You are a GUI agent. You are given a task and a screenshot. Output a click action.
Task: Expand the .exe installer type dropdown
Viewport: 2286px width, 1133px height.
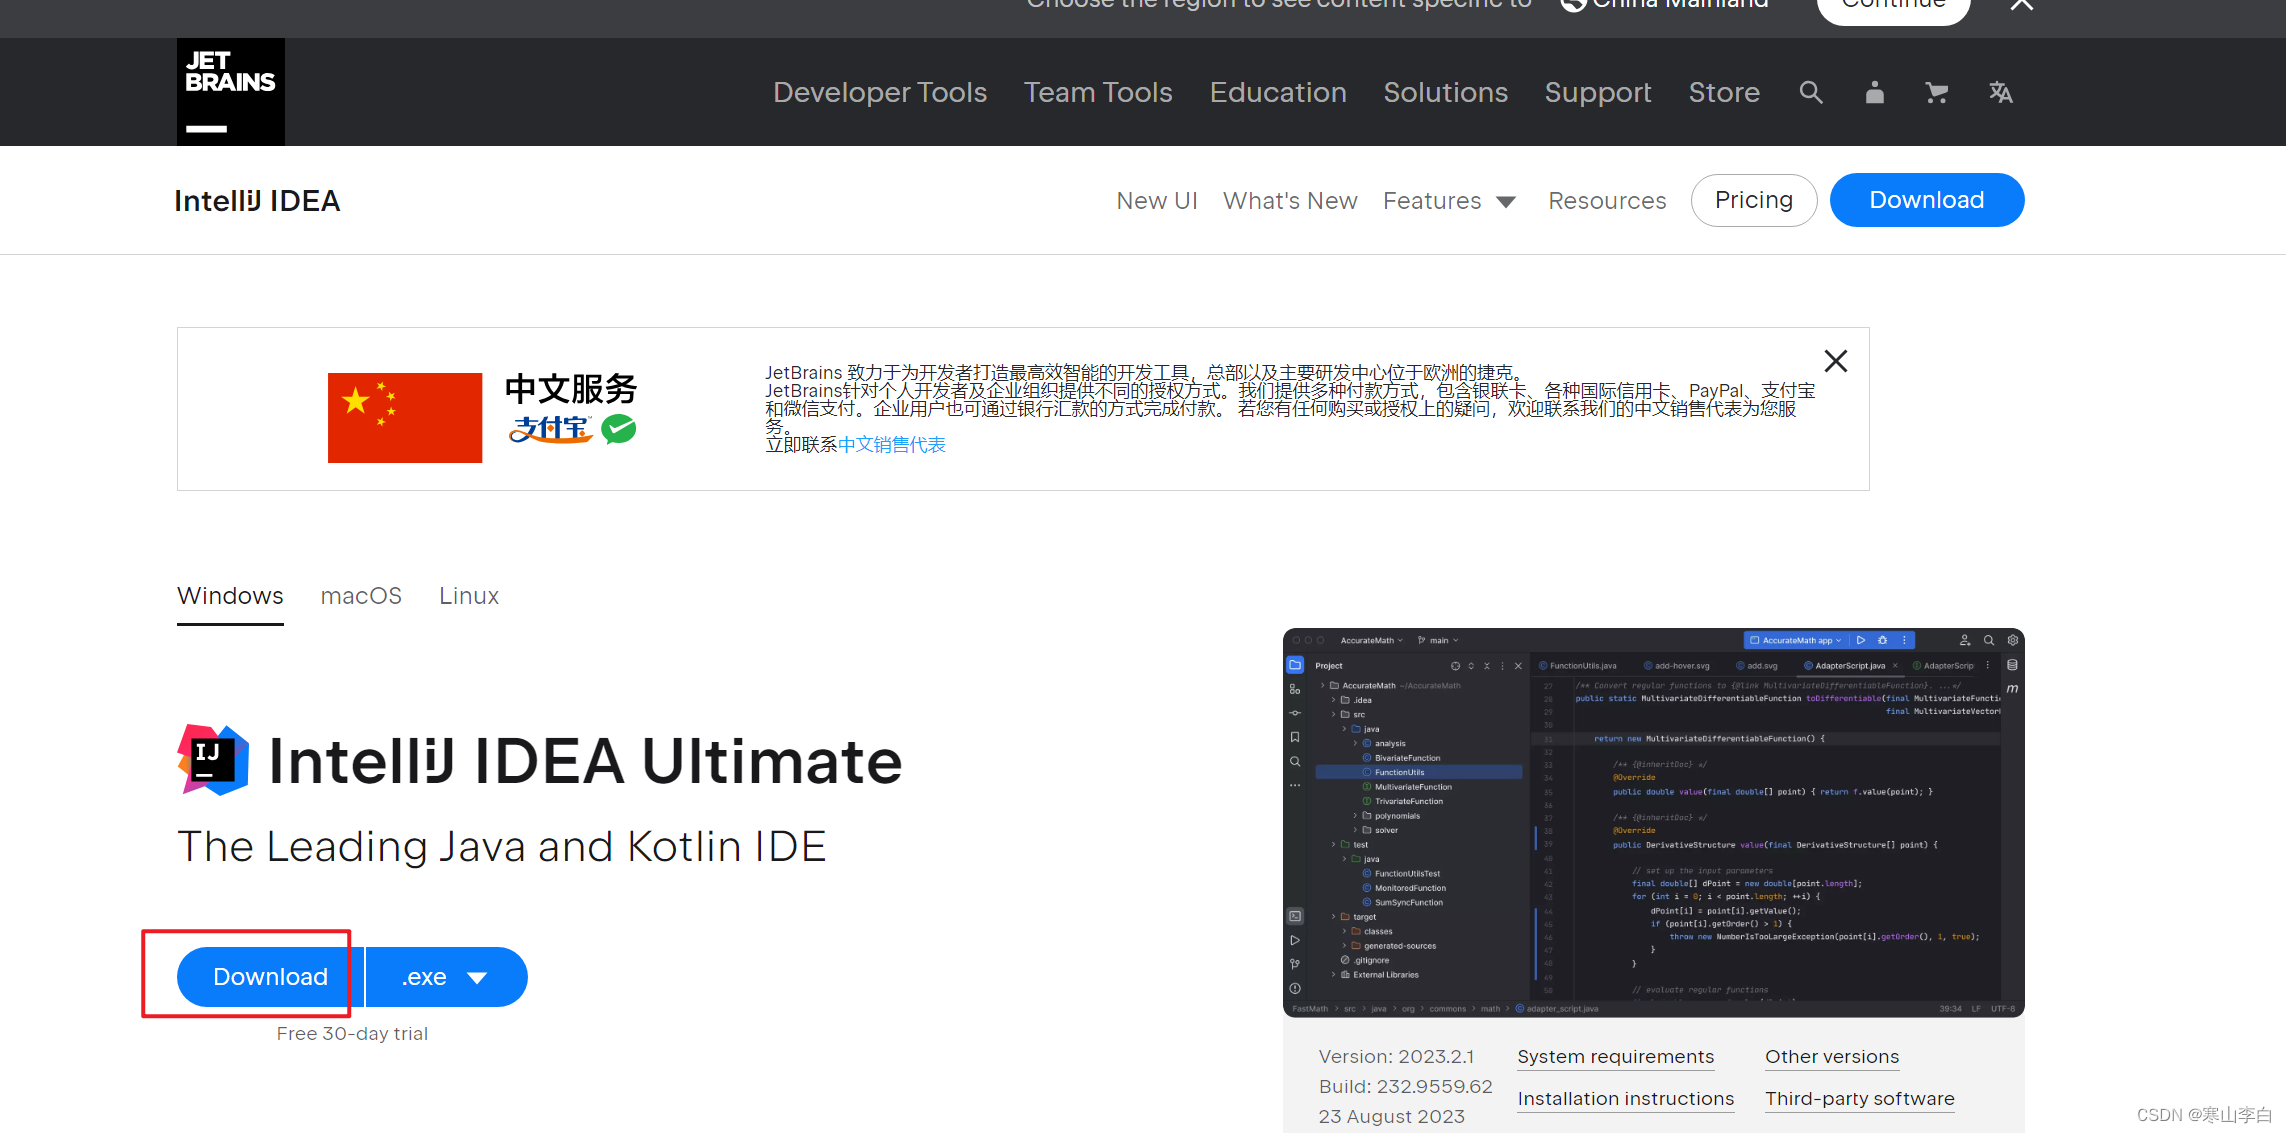[447, 977]
